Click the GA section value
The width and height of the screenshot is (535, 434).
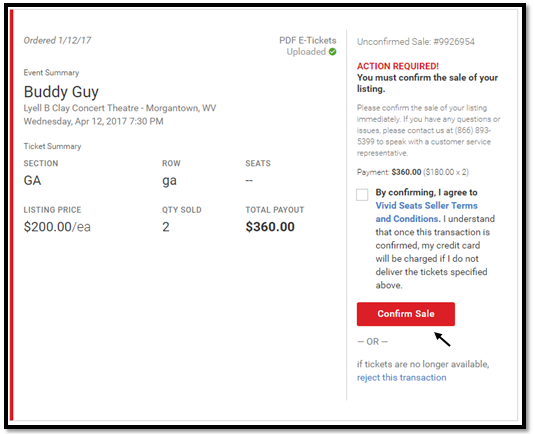point(32,180)
